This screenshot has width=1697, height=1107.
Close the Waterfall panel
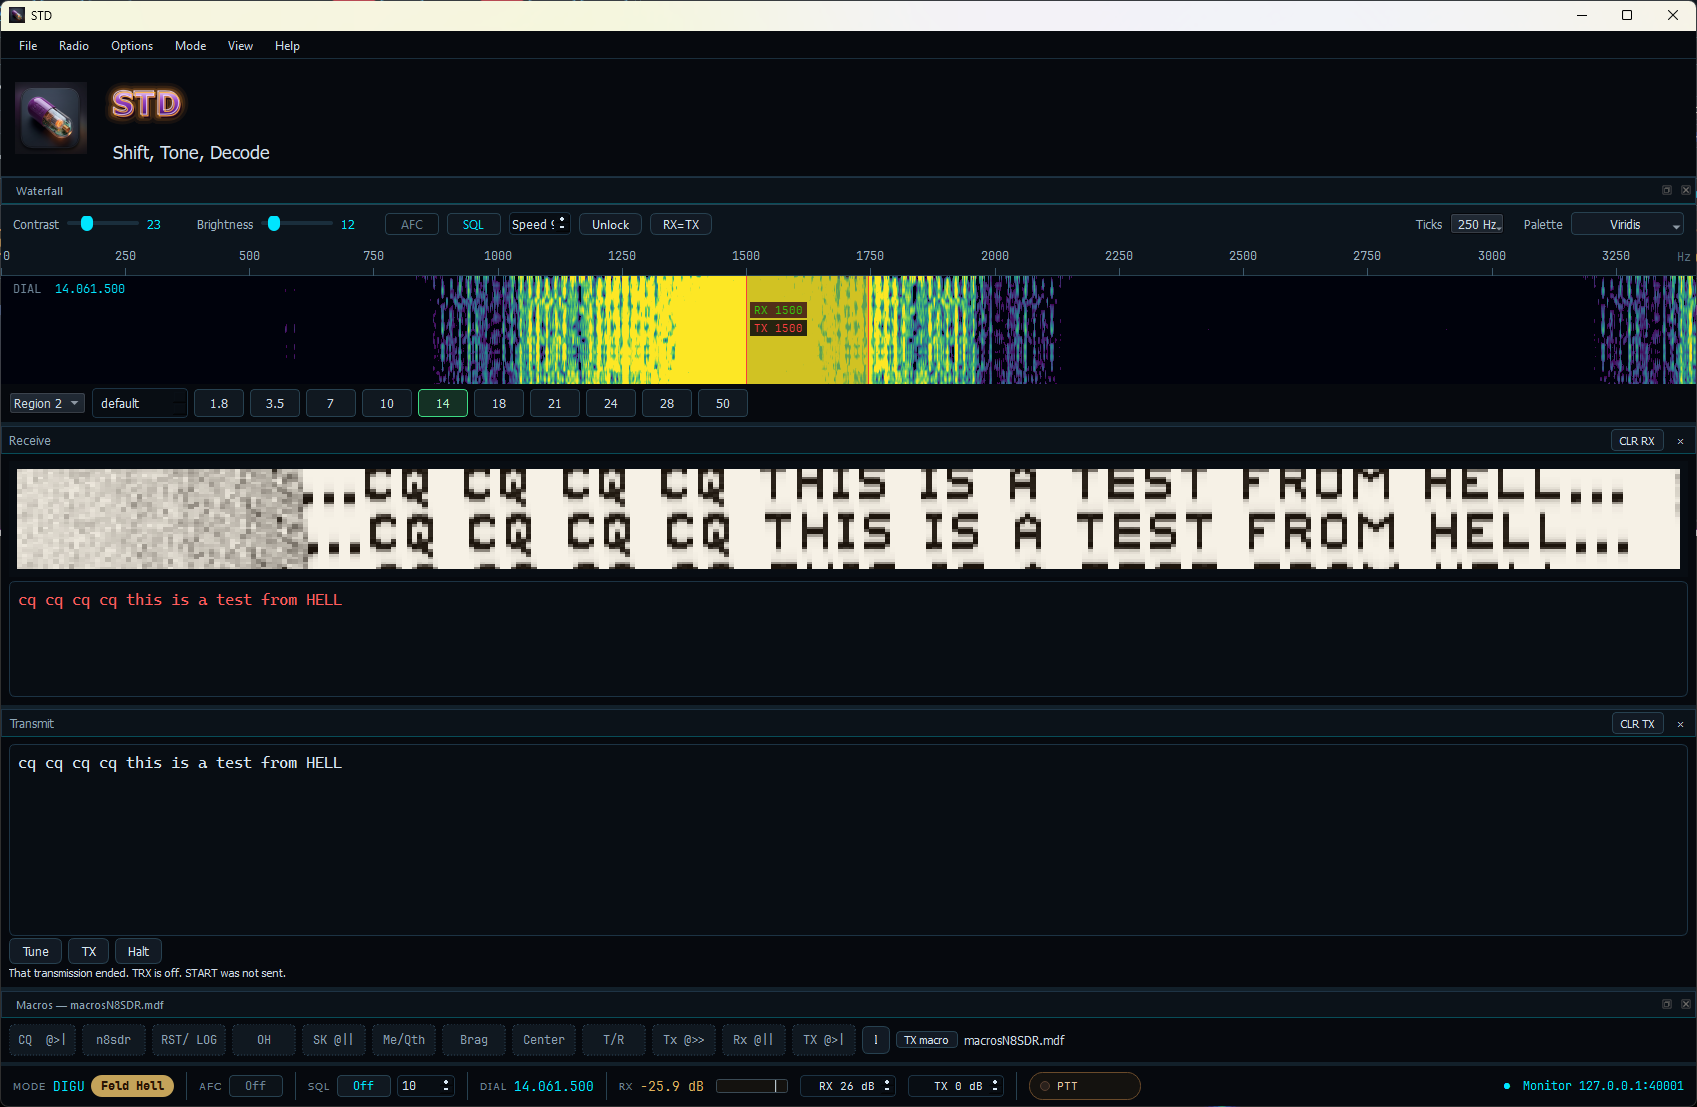click(1686, 190)
